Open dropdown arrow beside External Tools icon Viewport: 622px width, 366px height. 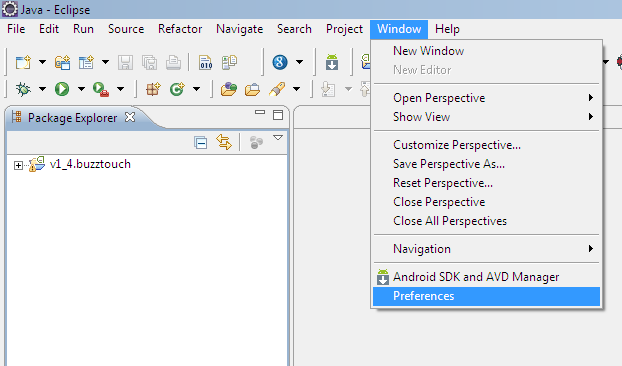coord(120,89)
